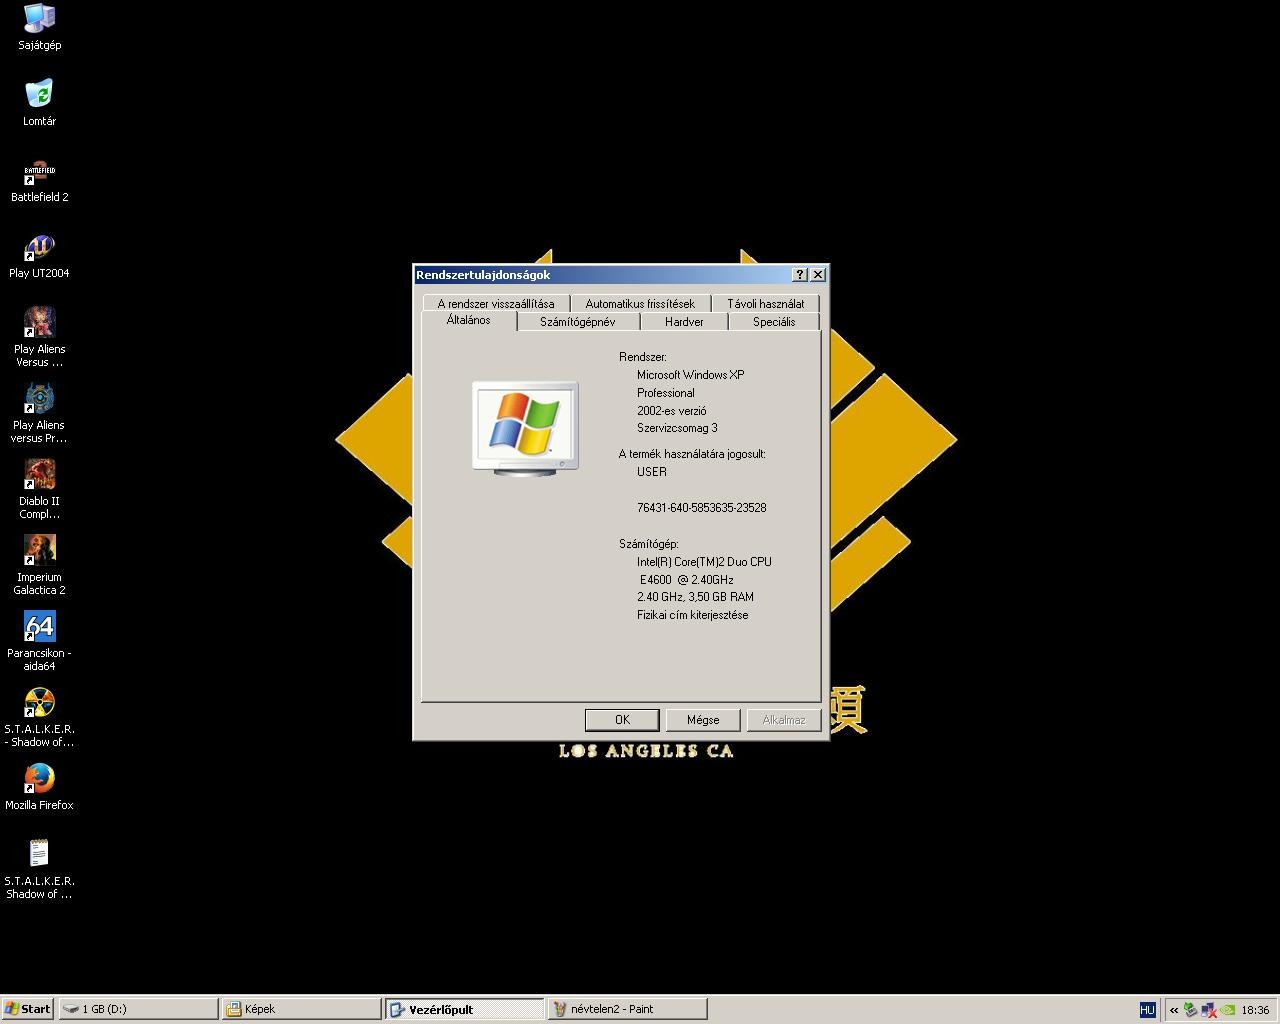Select the Diablo II Compl... shortcut
1280x1024 pixels.
click(39, 488)
